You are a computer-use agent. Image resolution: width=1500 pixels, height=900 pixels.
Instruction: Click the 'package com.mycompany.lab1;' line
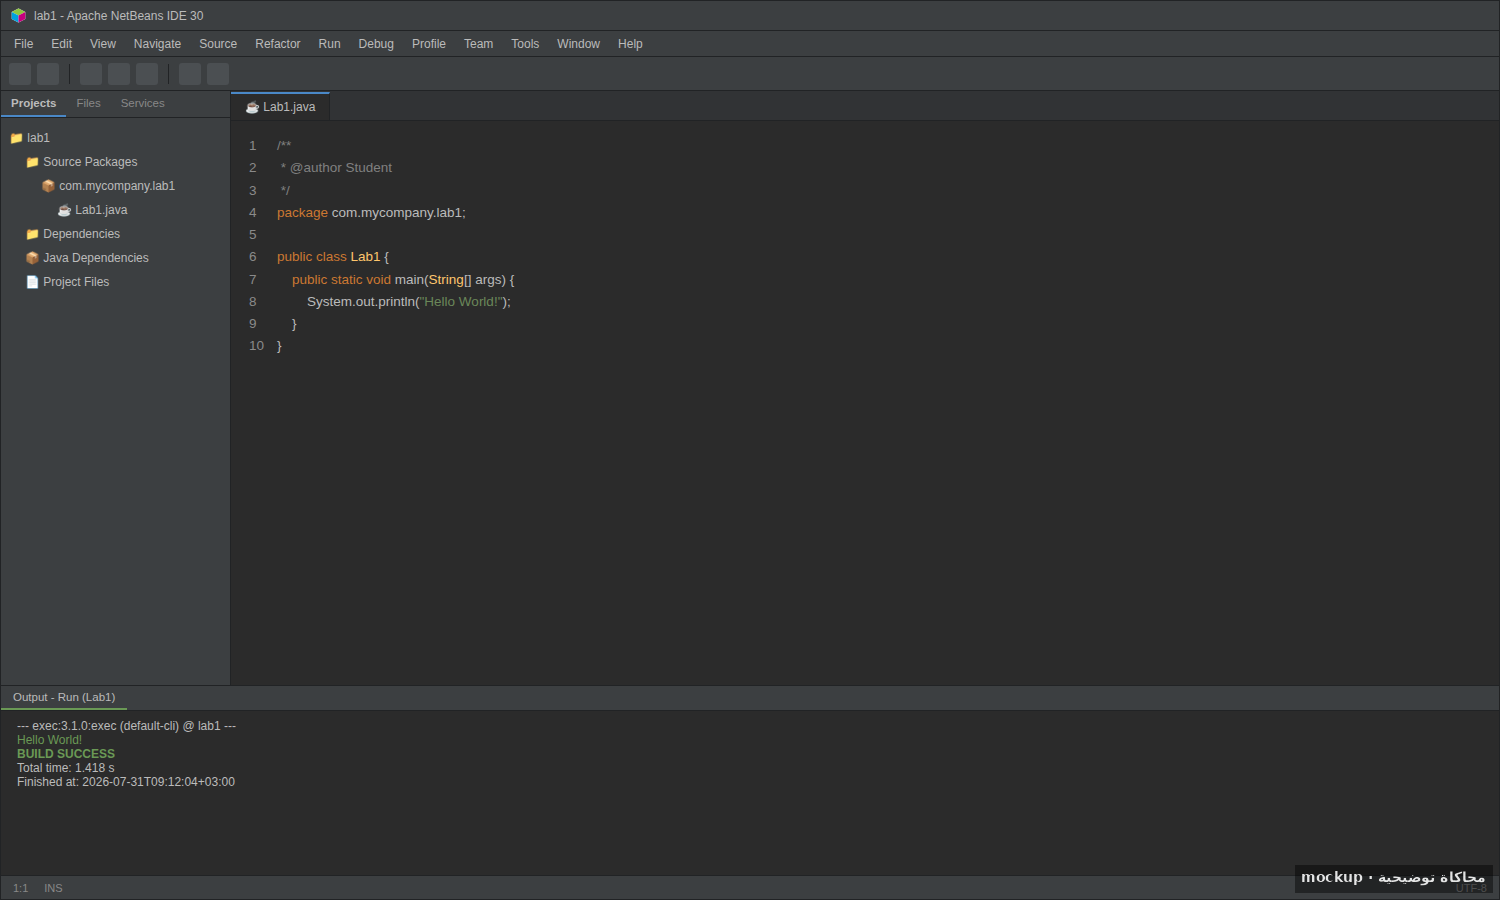(371, 213)
